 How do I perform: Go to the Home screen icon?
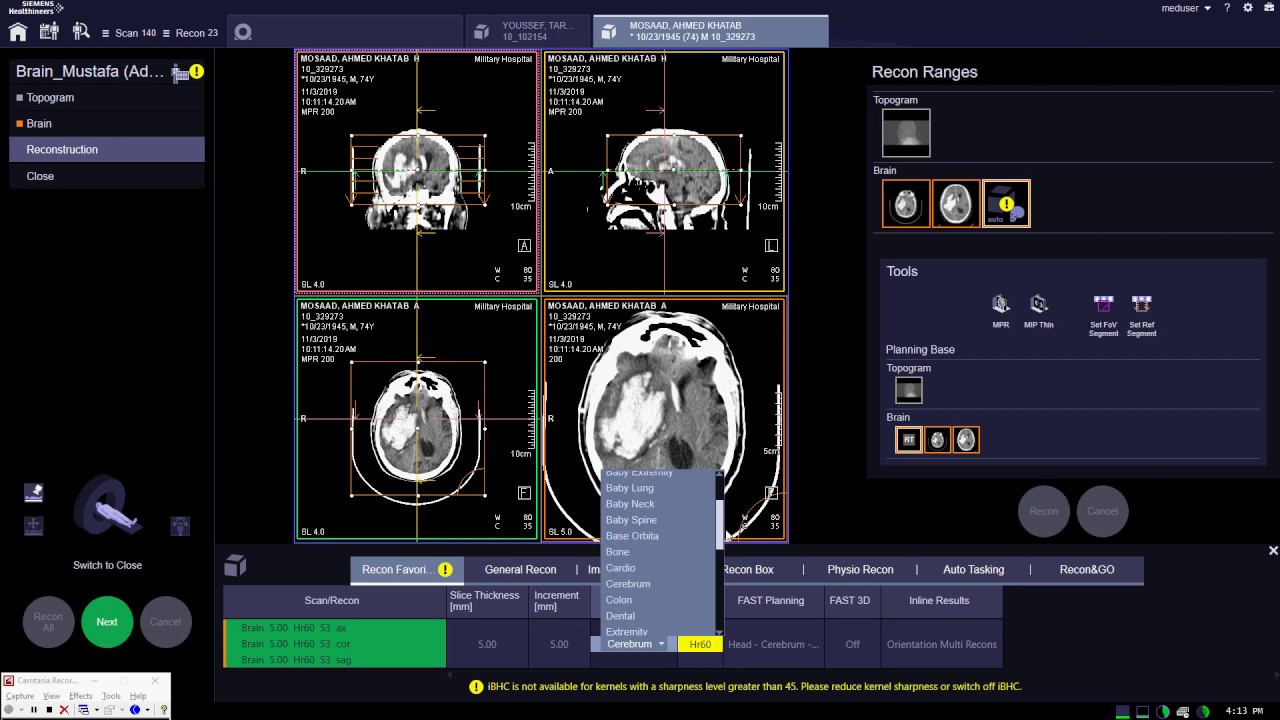pos(18,32)
